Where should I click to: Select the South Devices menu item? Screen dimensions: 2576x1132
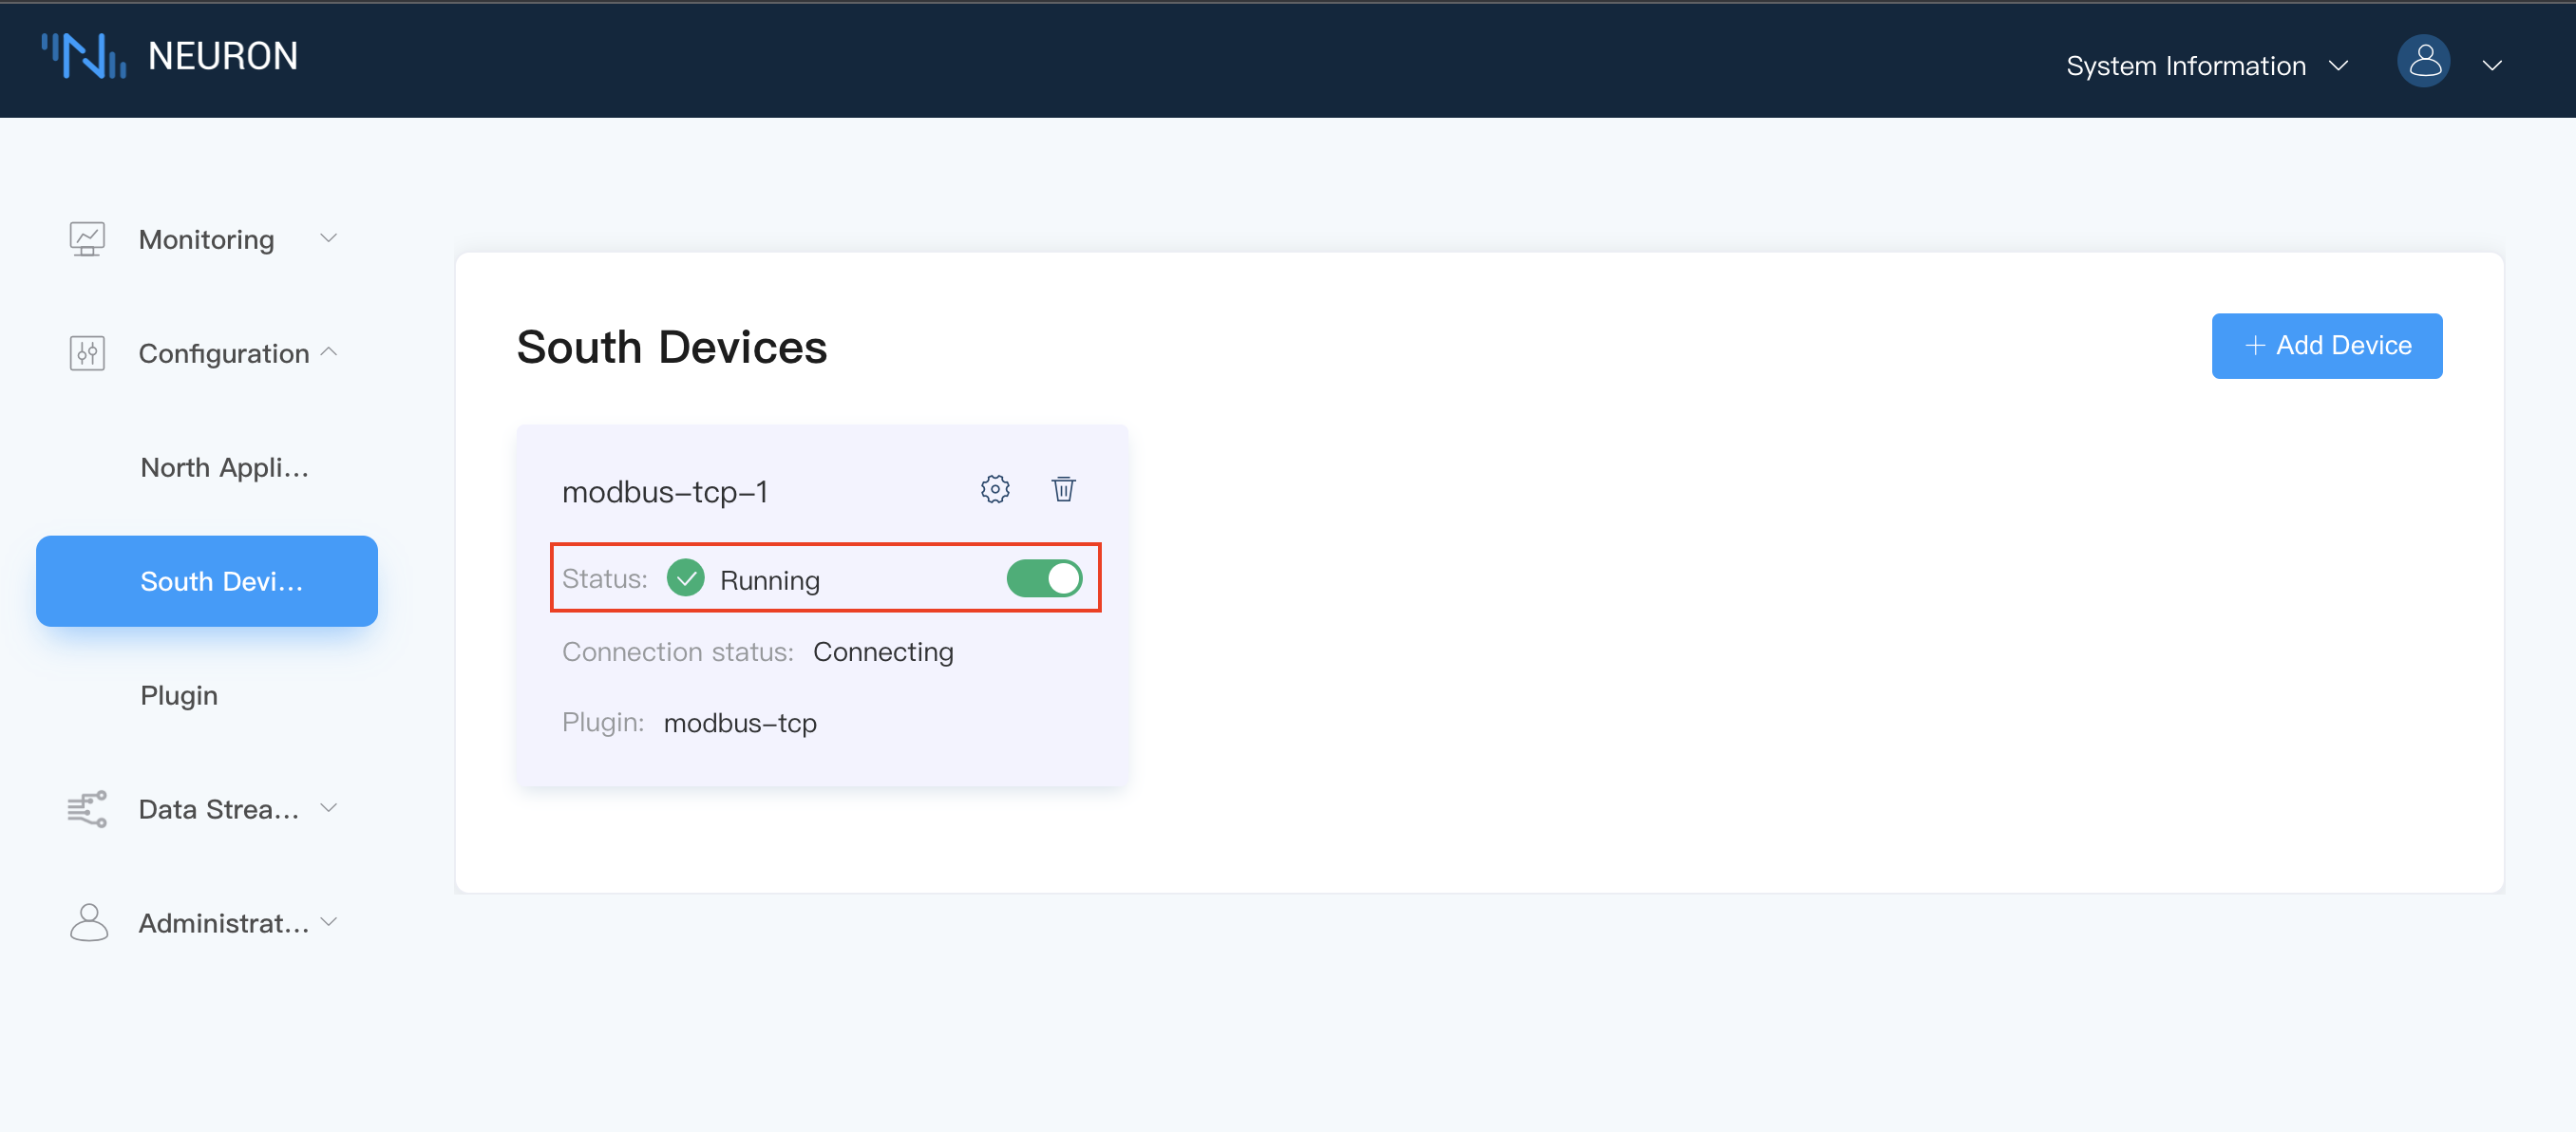(207, 581)
